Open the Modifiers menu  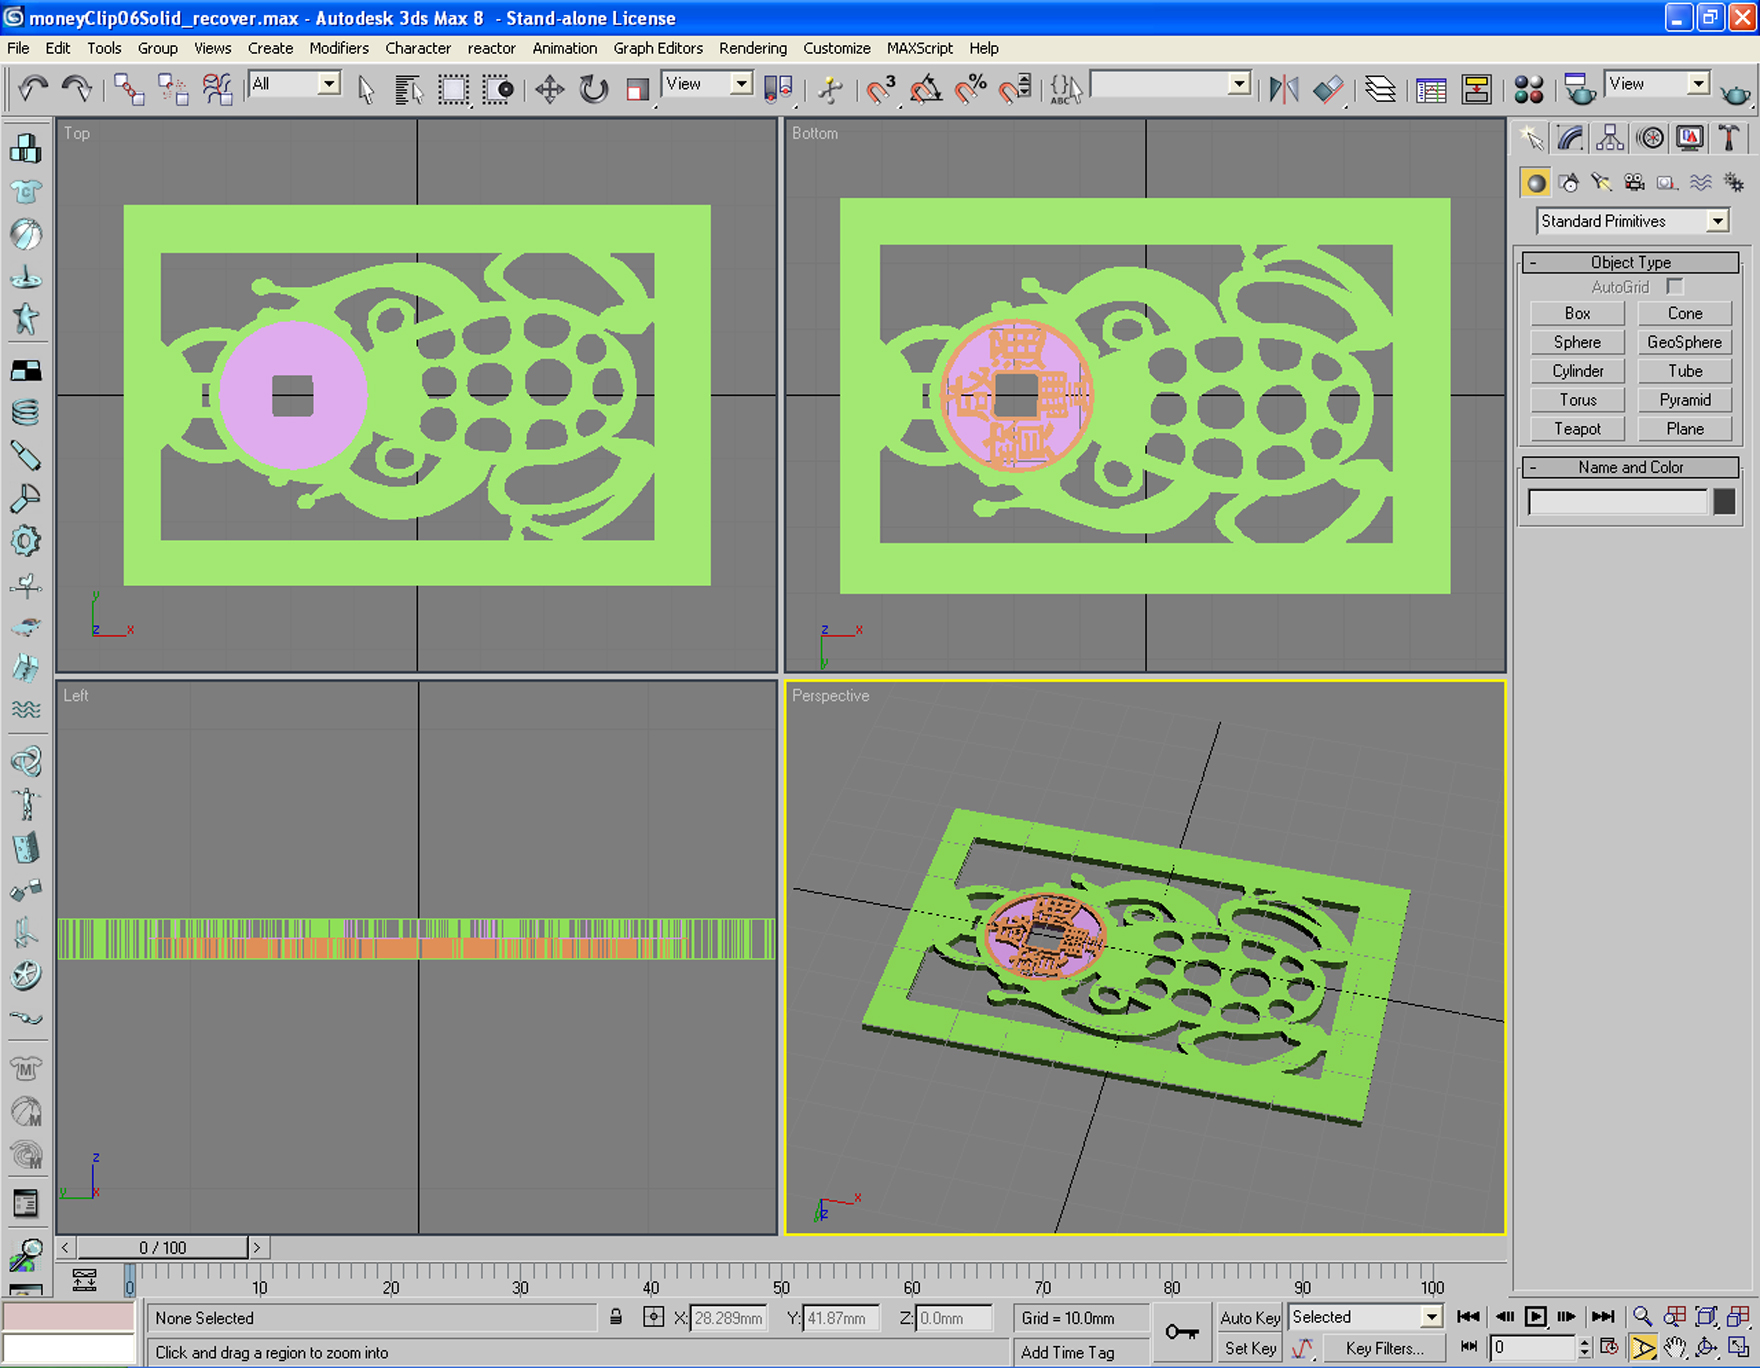tap(339, 48)
